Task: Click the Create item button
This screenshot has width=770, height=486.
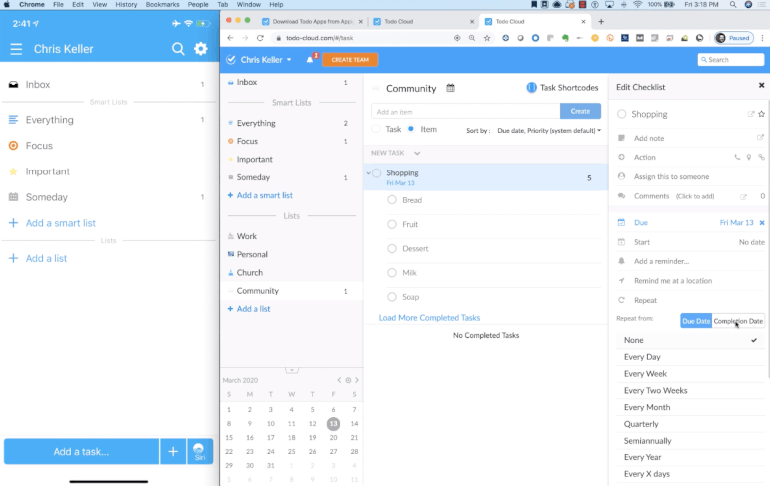Action: pos(580,111)
